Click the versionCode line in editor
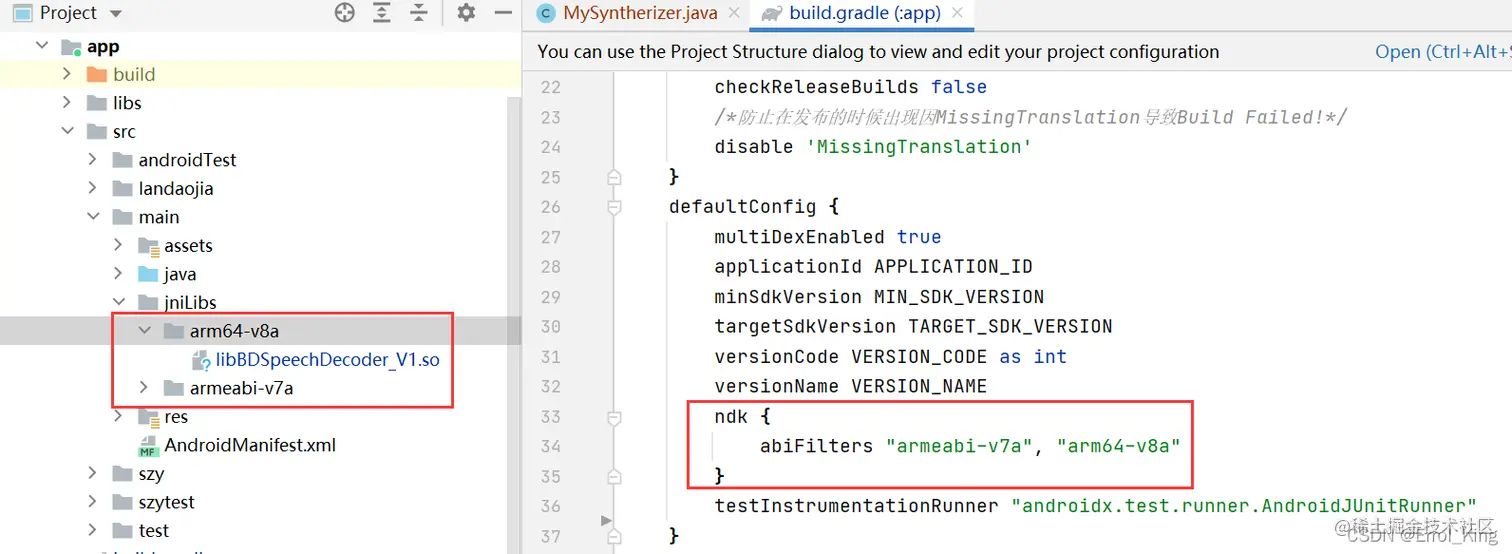The height and width of the screenshot is (554, 1512). tap(891, 357)
